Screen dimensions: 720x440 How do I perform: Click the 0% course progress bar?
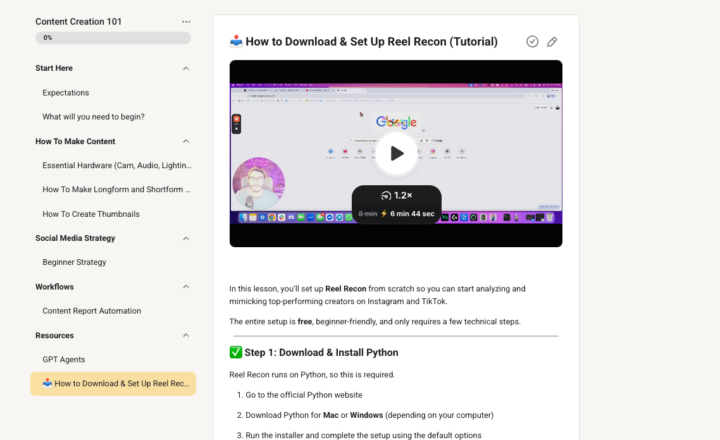coord(113,38)
